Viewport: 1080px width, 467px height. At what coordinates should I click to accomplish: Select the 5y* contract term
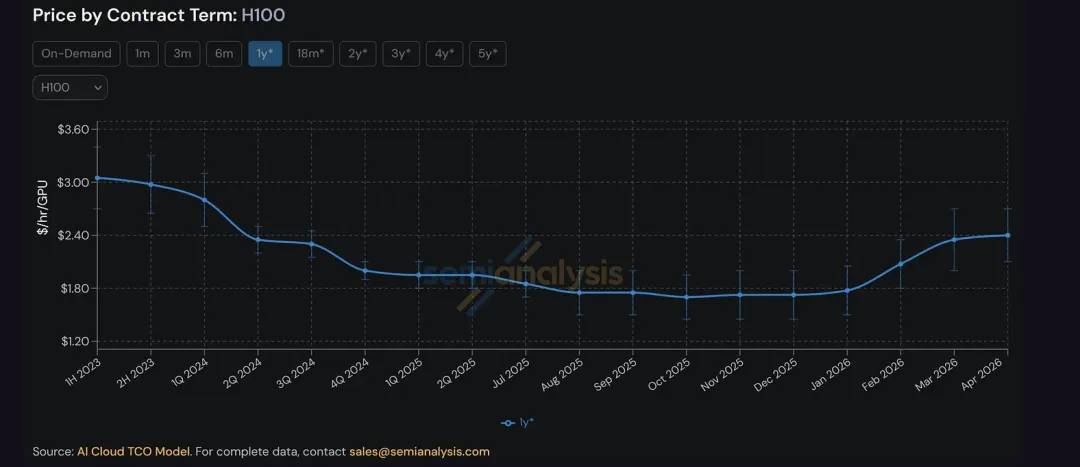pyautogui.click(x=488, y=54)
